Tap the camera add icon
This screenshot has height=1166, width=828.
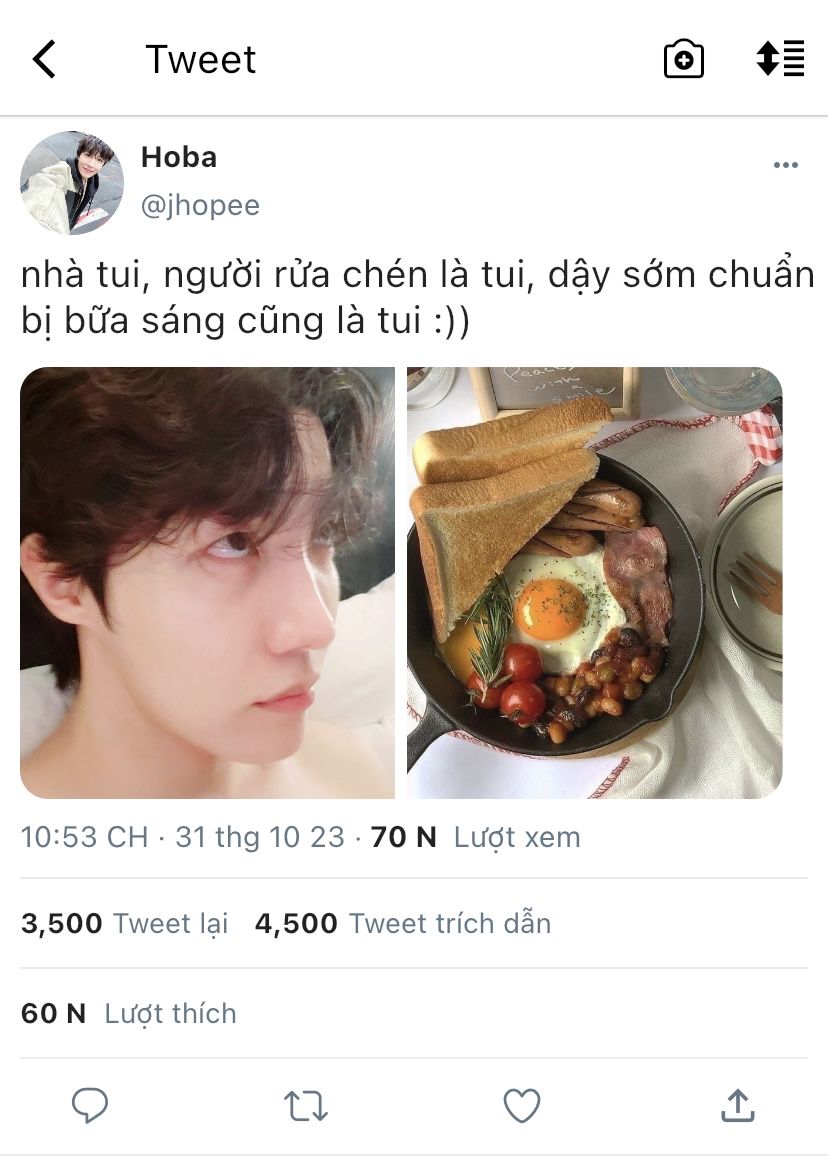(684, 59)
